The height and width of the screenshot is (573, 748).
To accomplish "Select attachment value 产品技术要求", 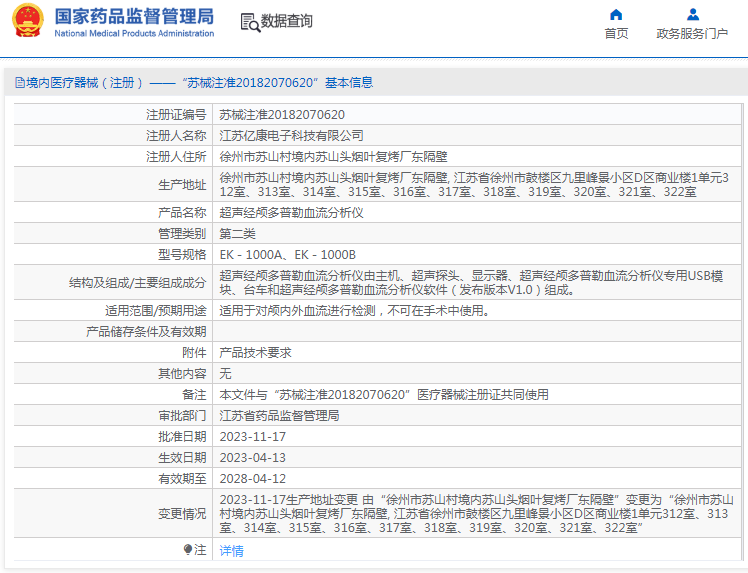I will click(255, 353).
